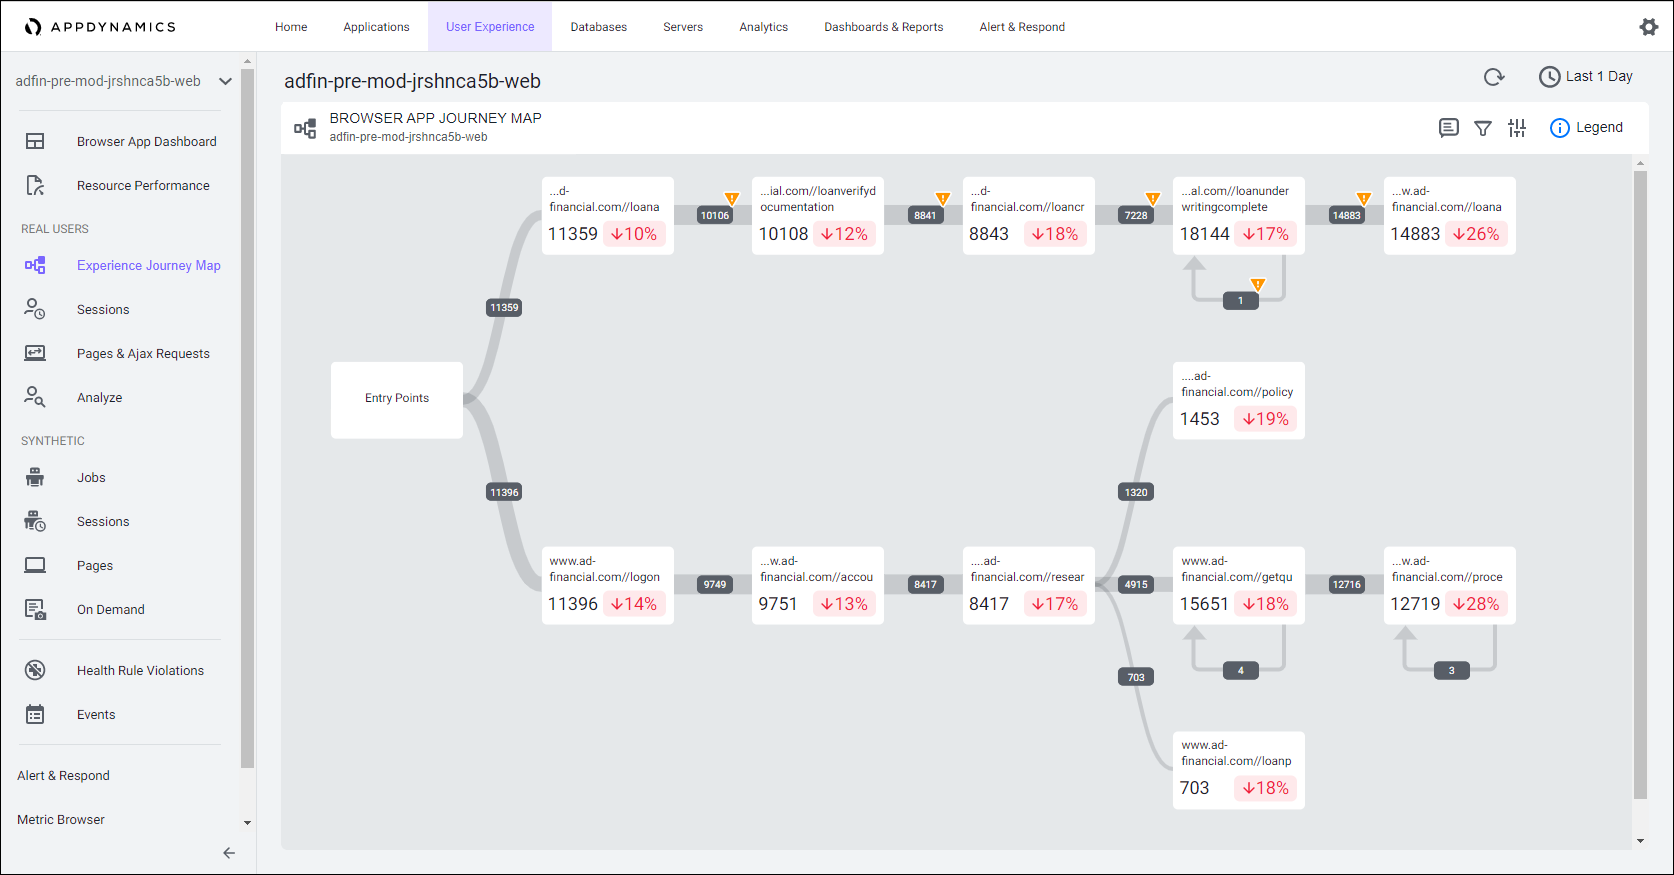The width and height of the screenshot is (1674, 875).
Task: Click the self-loop label 4
Action: coord(1241,671)
